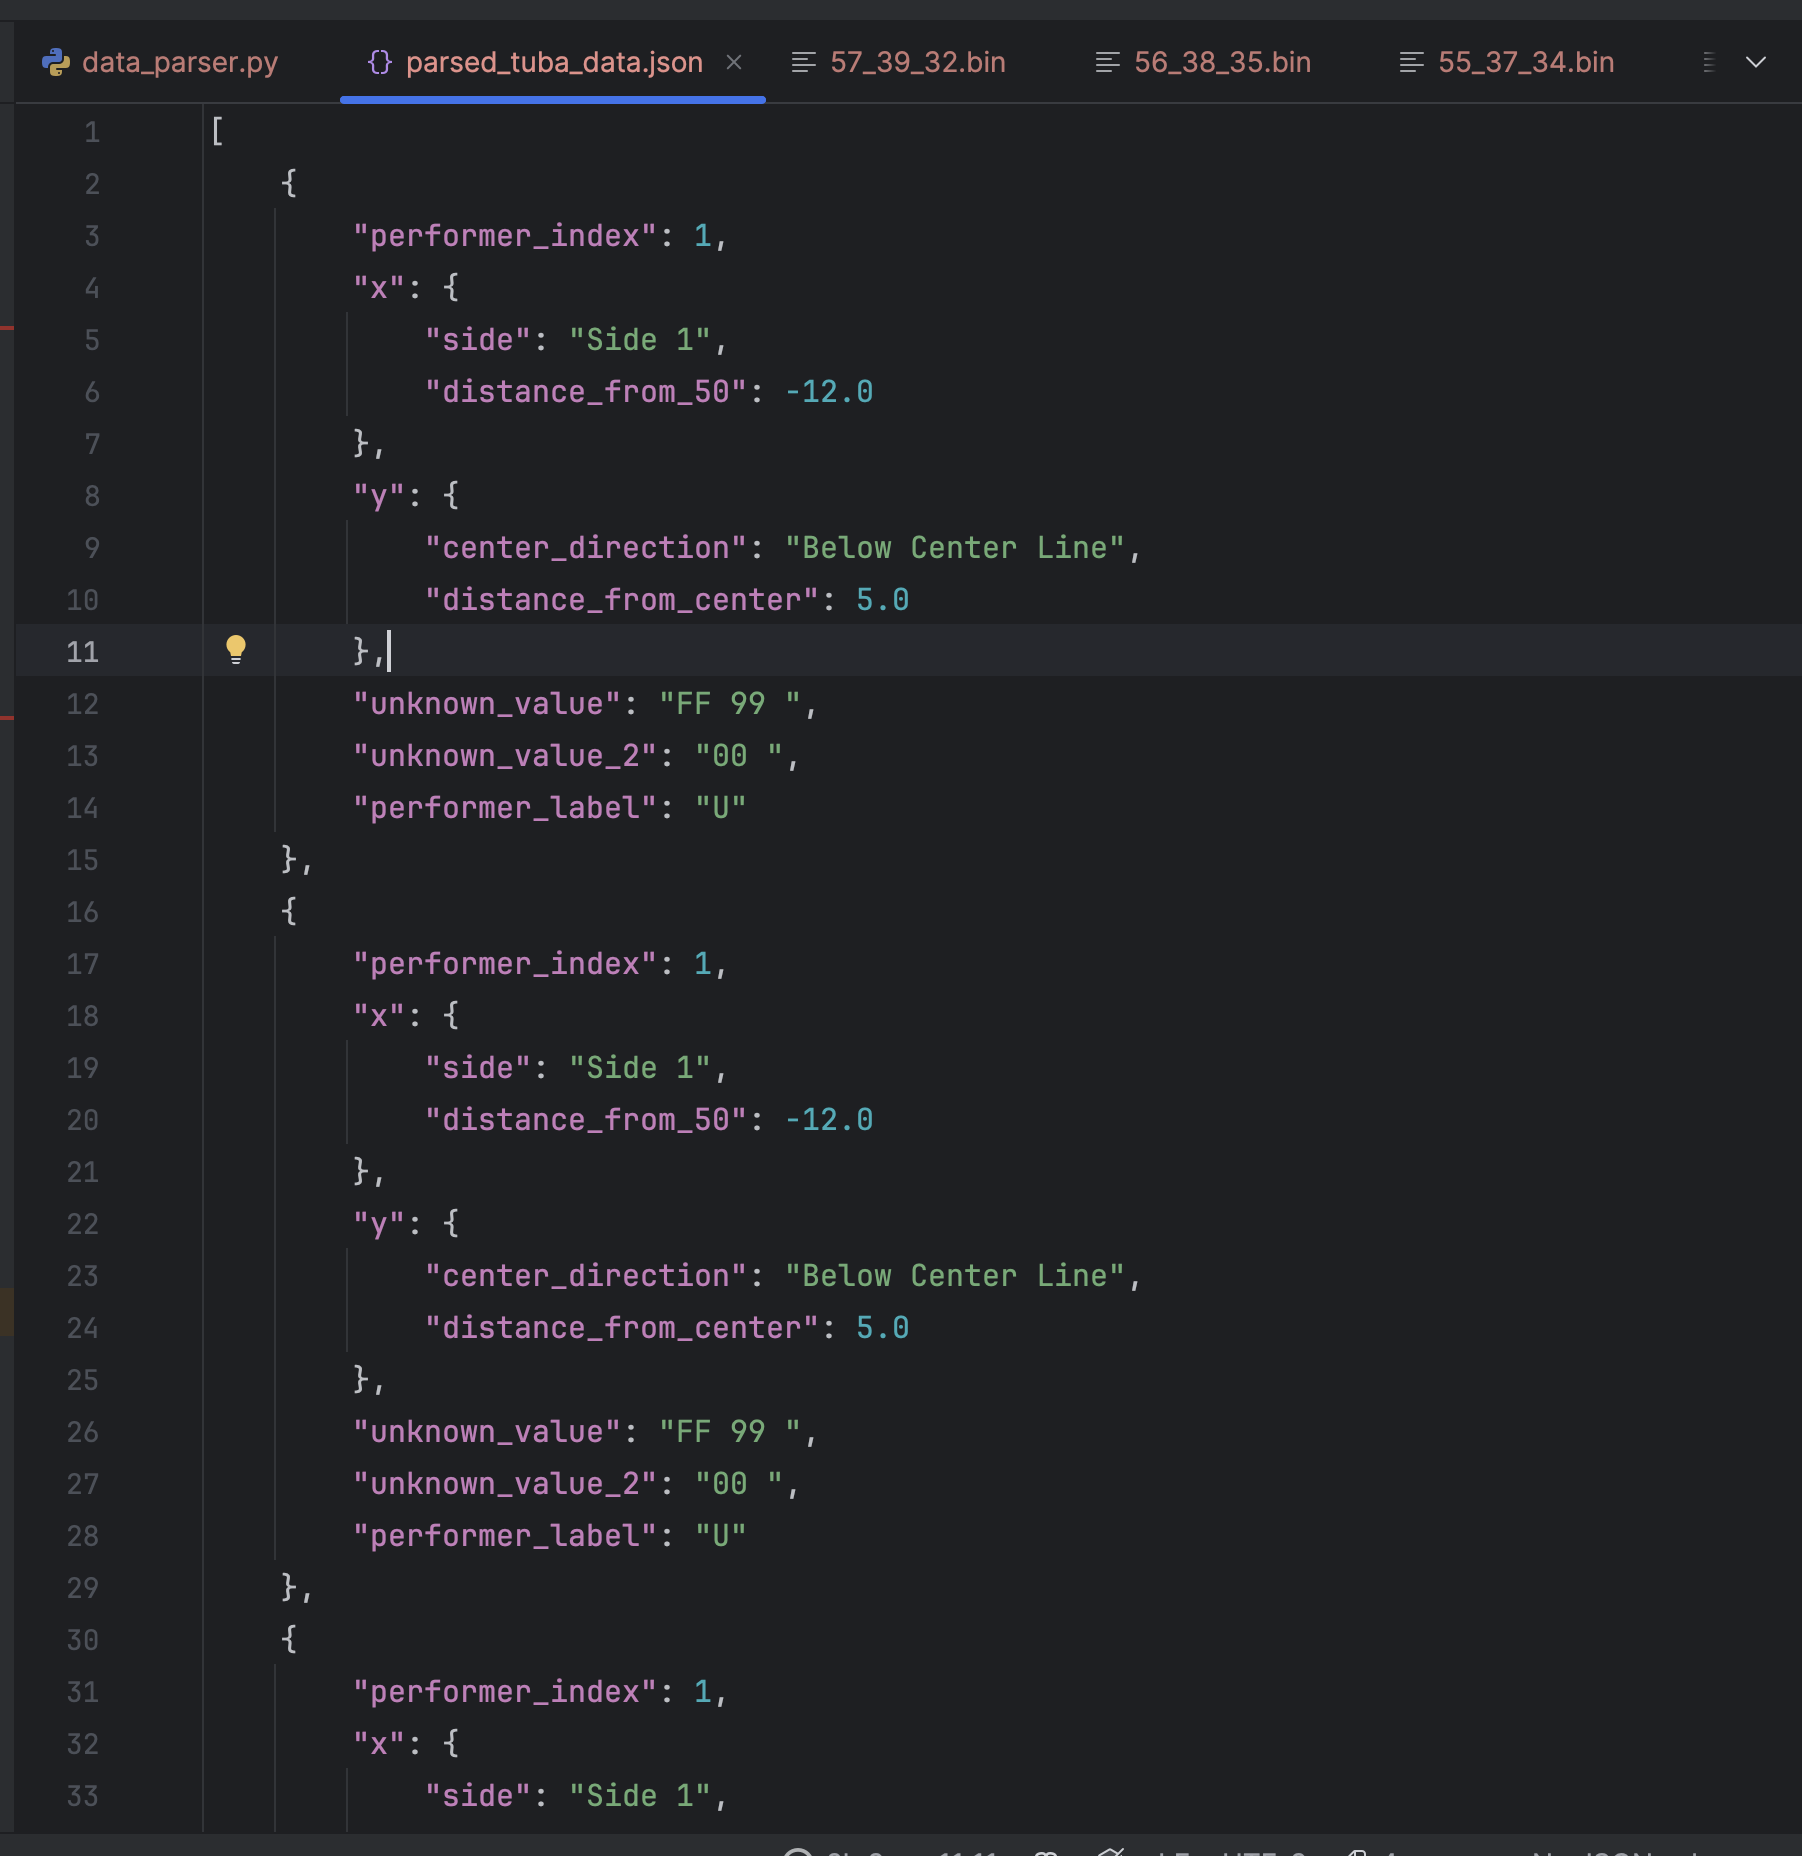Screen dimensions: 1802x1856
Task: Open the lightbulb quick-fix on line 11
Action: point(236,650)
